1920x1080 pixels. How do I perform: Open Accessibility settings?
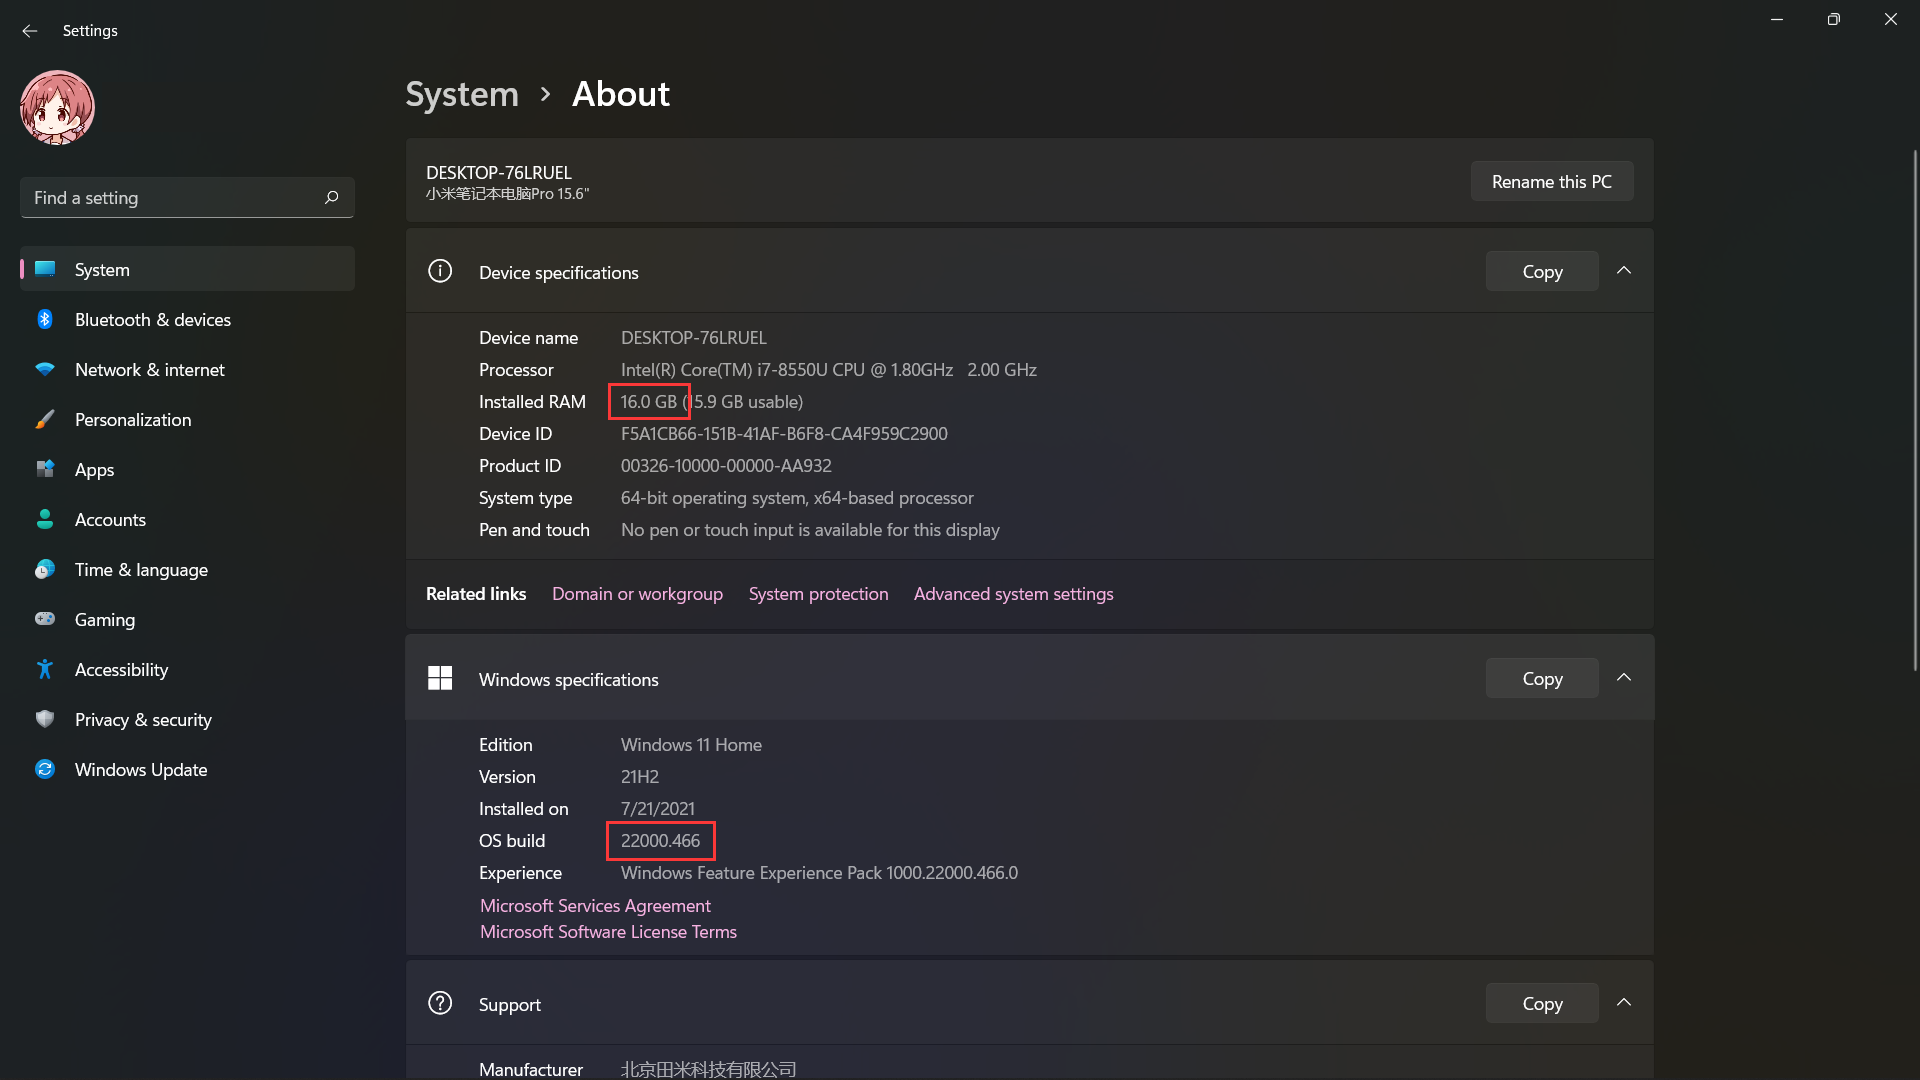point(187,669)
